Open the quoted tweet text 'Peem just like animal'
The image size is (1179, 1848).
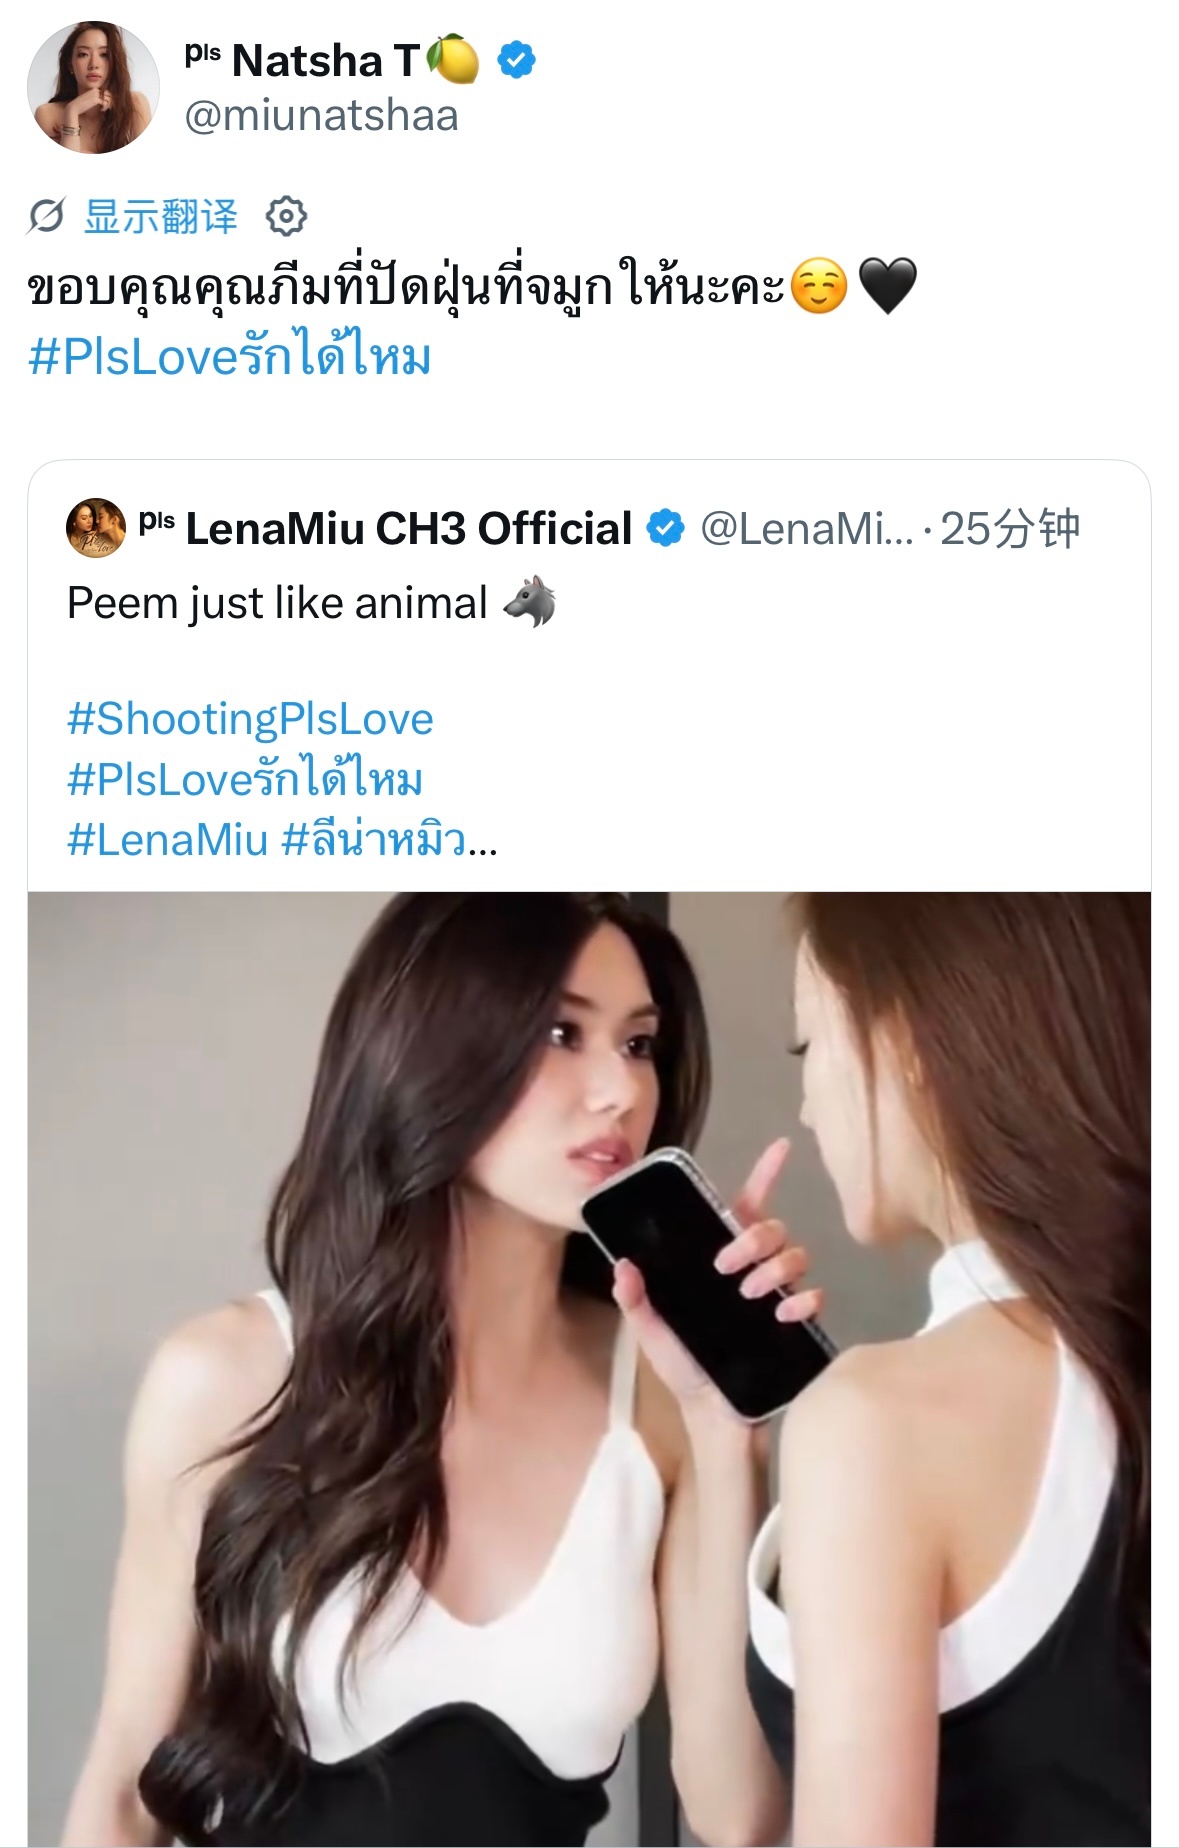pyautogui.click(x=277, y=603)
